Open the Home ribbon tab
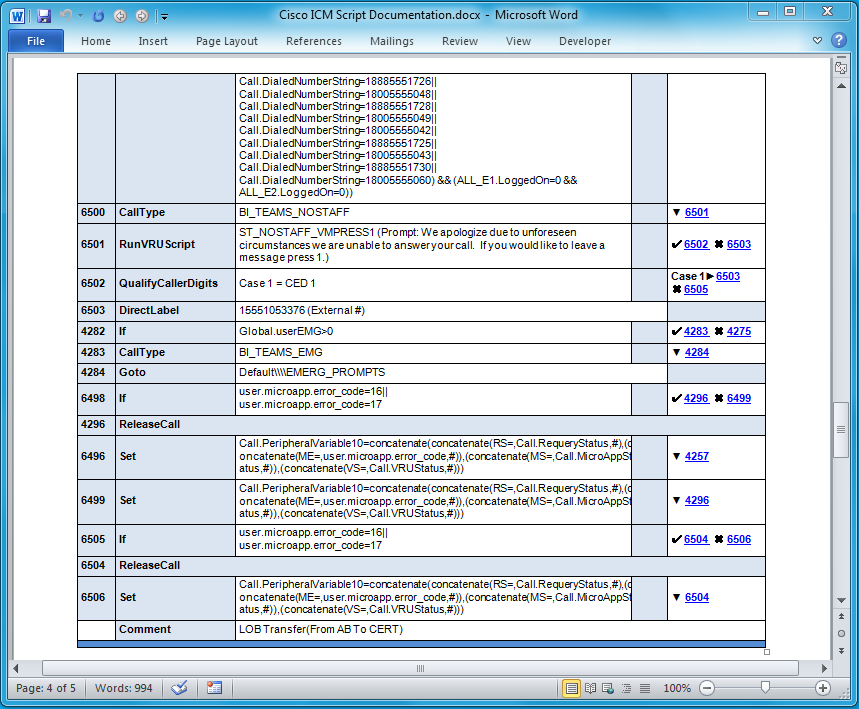 point(96,41)
